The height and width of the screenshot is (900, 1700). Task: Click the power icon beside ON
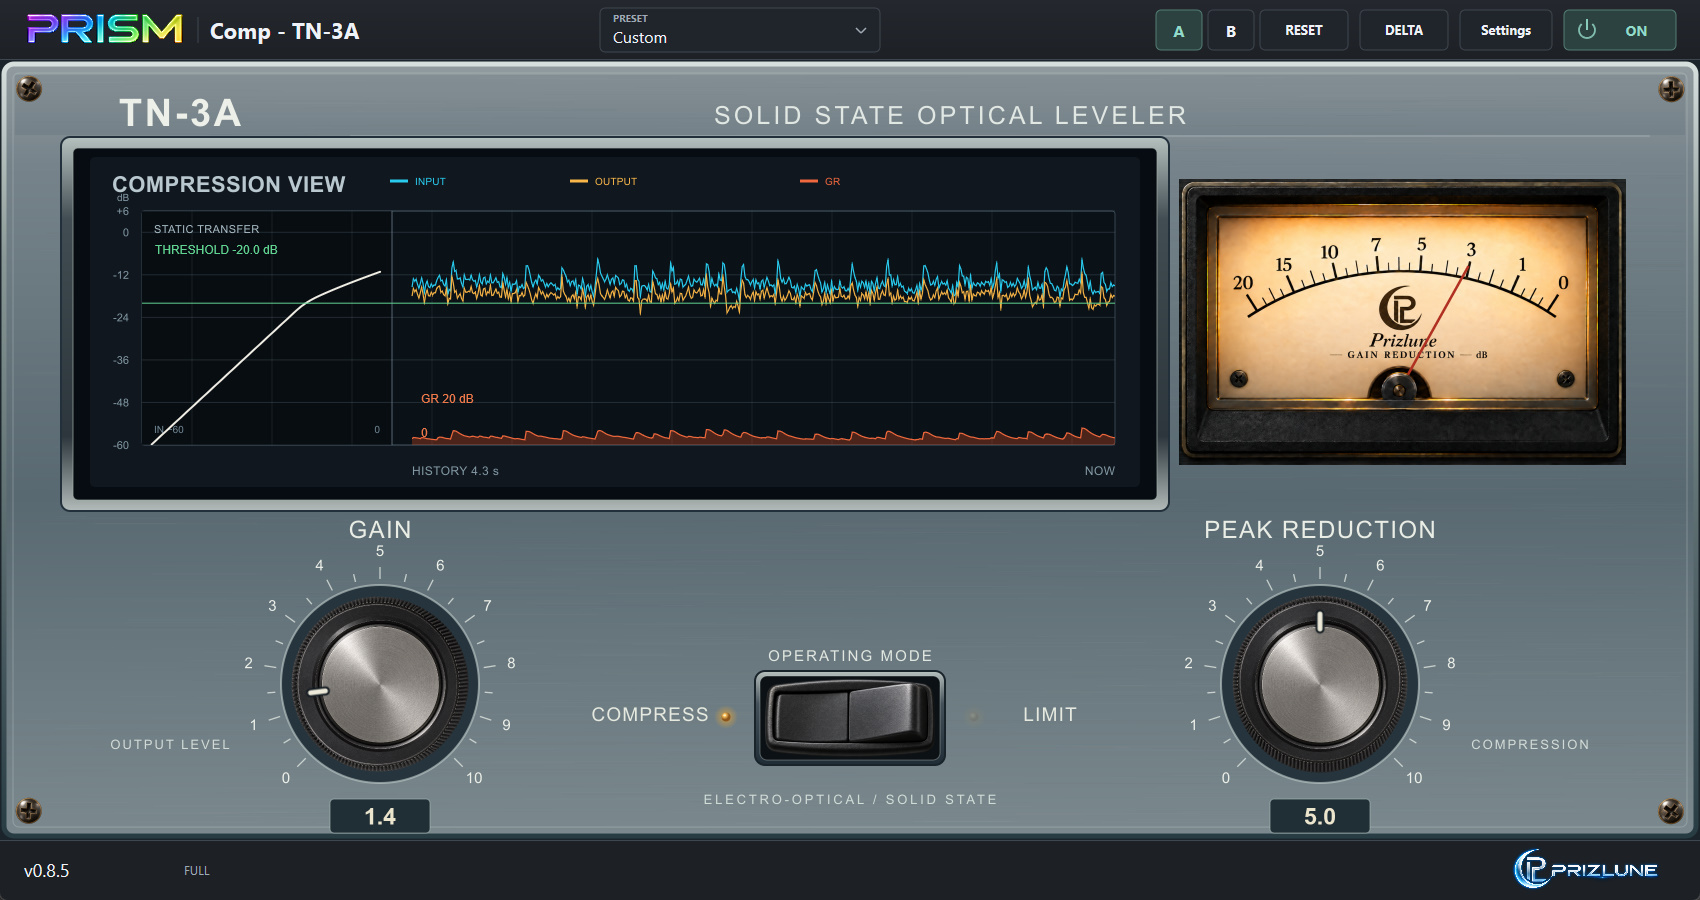(x=1587, y=30)
